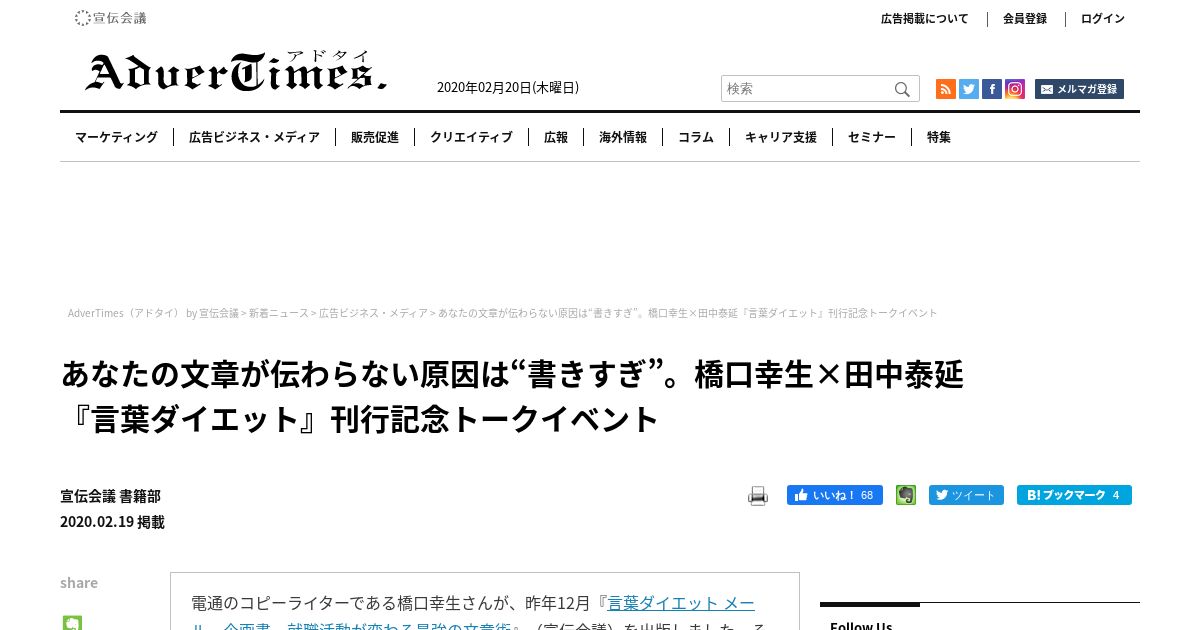Click the RSS feed icon
This screenshot has width=1200, height=630.
[x=945, y=89]
